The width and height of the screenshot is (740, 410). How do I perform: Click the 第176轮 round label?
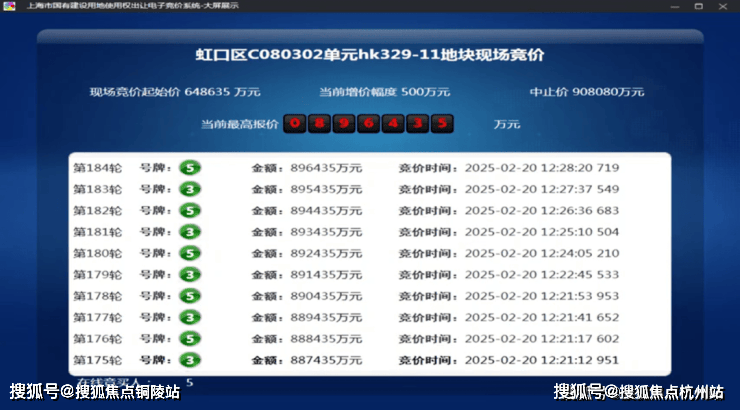97,339
